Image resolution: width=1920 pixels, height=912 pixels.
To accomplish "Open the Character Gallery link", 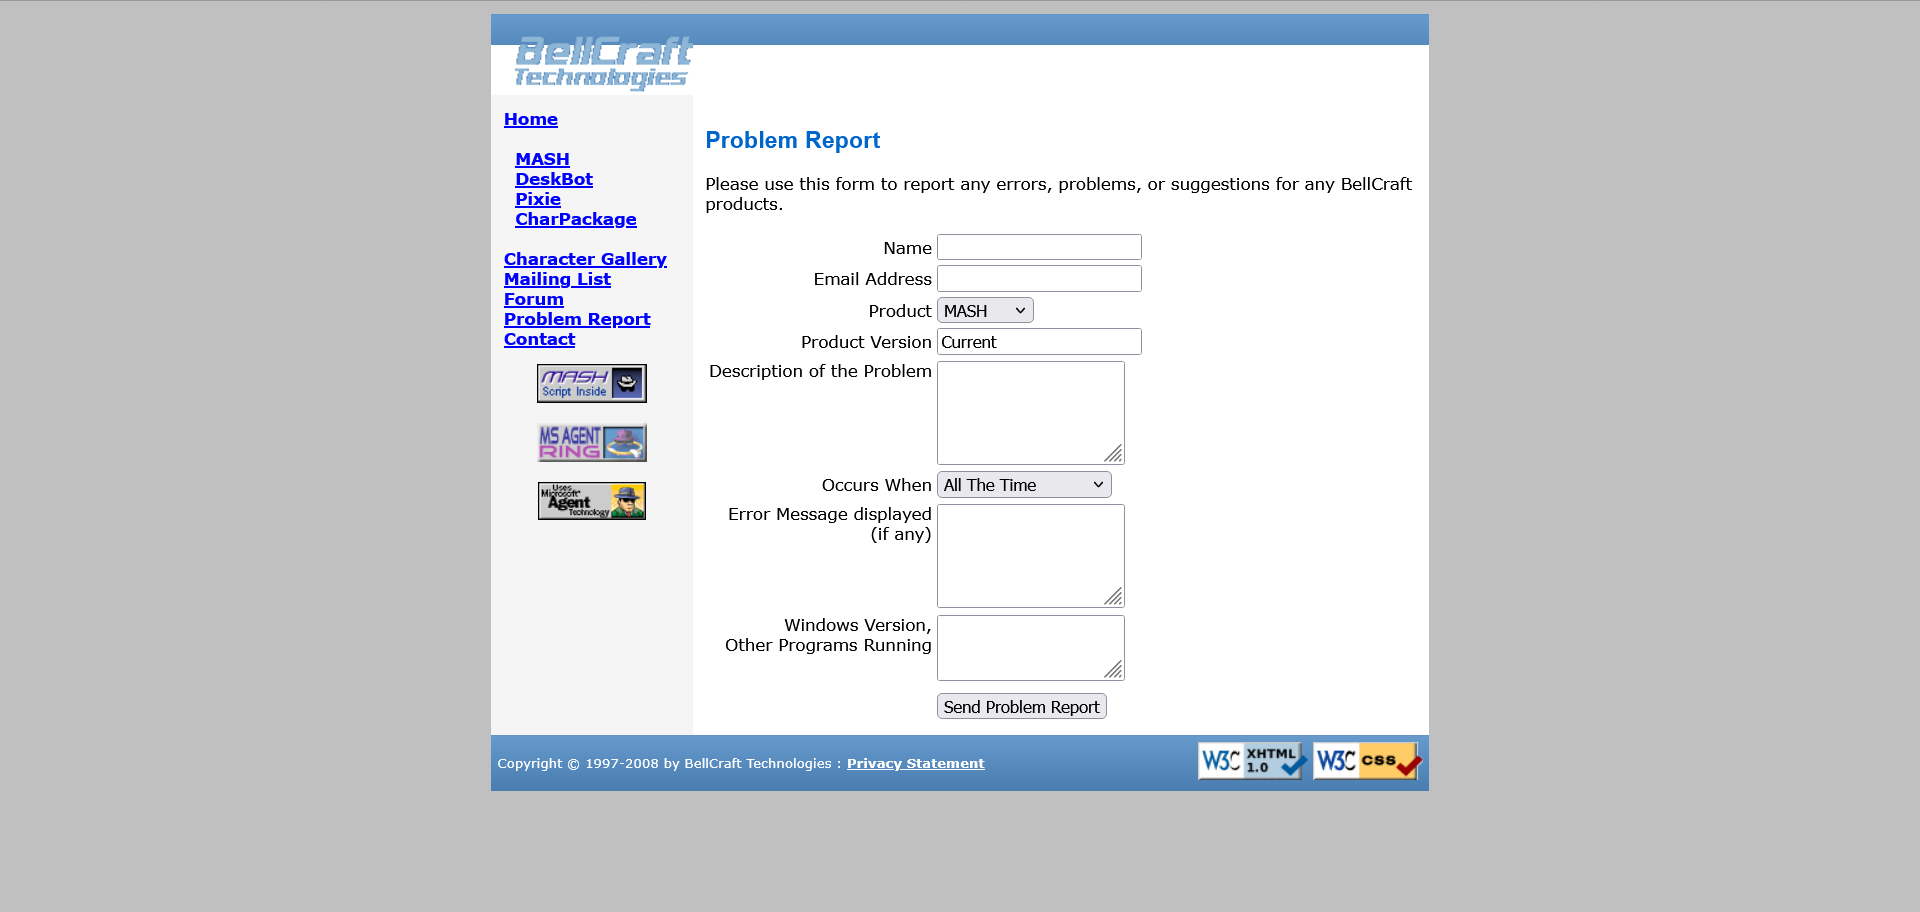I will tap(584, 259).
